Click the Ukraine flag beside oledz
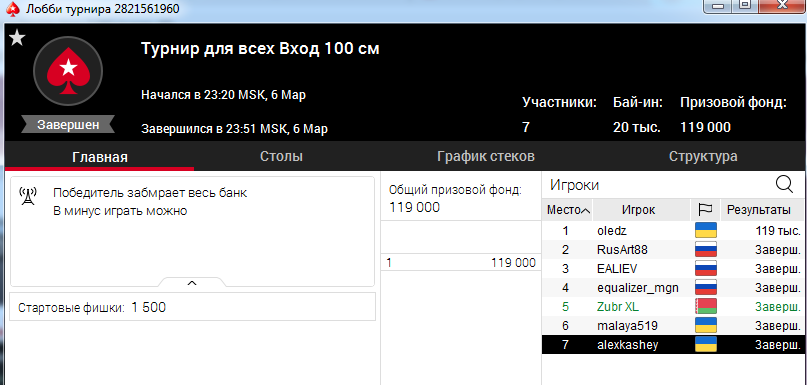The width and height of the screenshot is (807, 385). tap(706, 231)
